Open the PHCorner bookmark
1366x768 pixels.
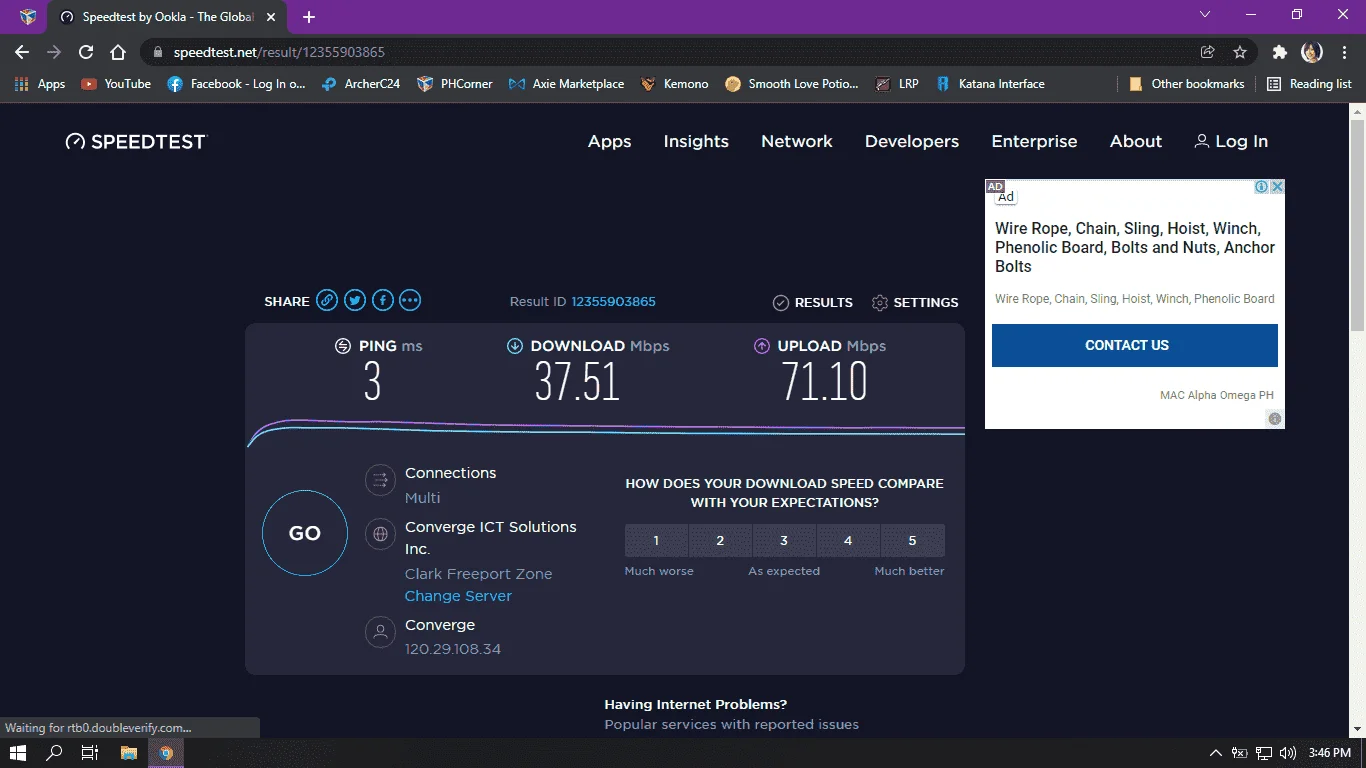coord(455,84)
